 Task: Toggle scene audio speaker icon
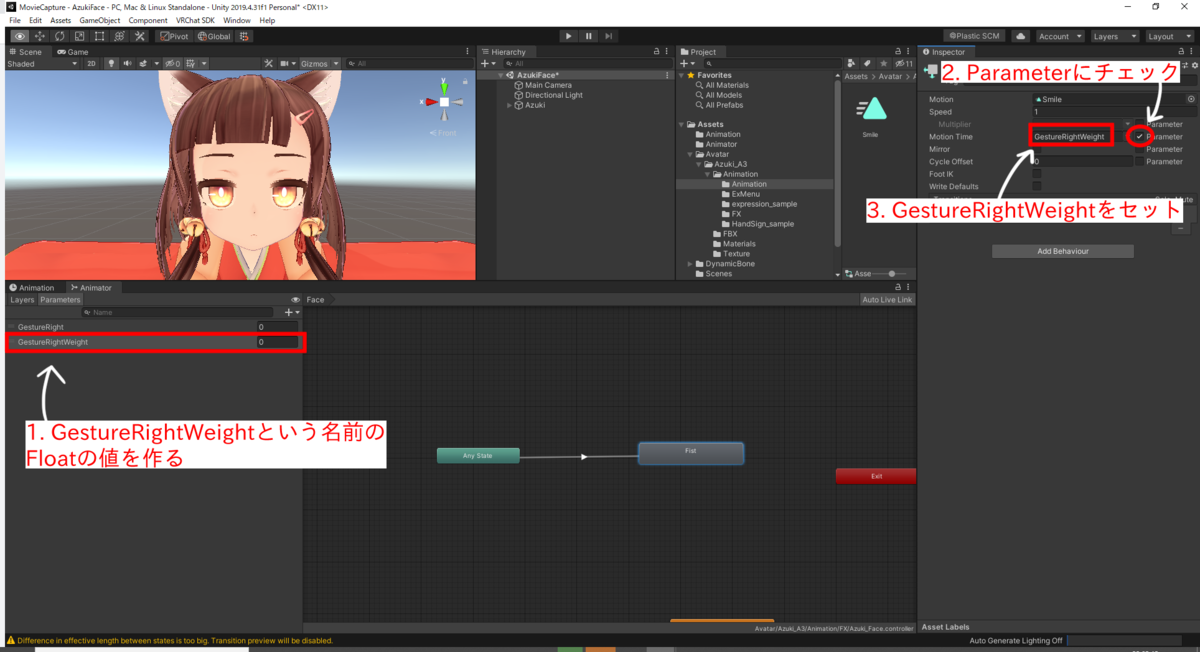pos(128,63)
